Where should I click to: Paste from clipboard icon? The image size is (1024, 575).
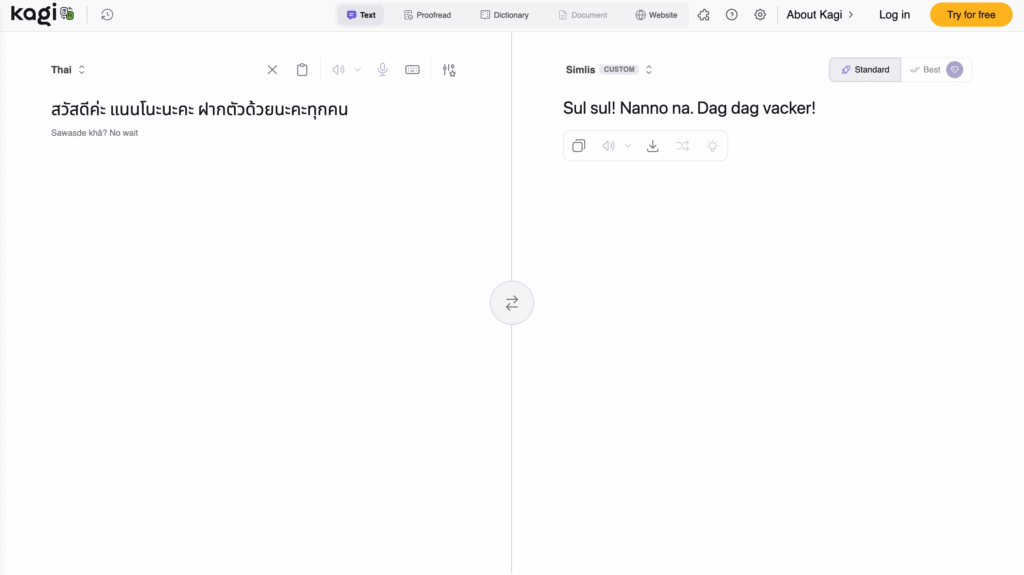pos(302,70)
